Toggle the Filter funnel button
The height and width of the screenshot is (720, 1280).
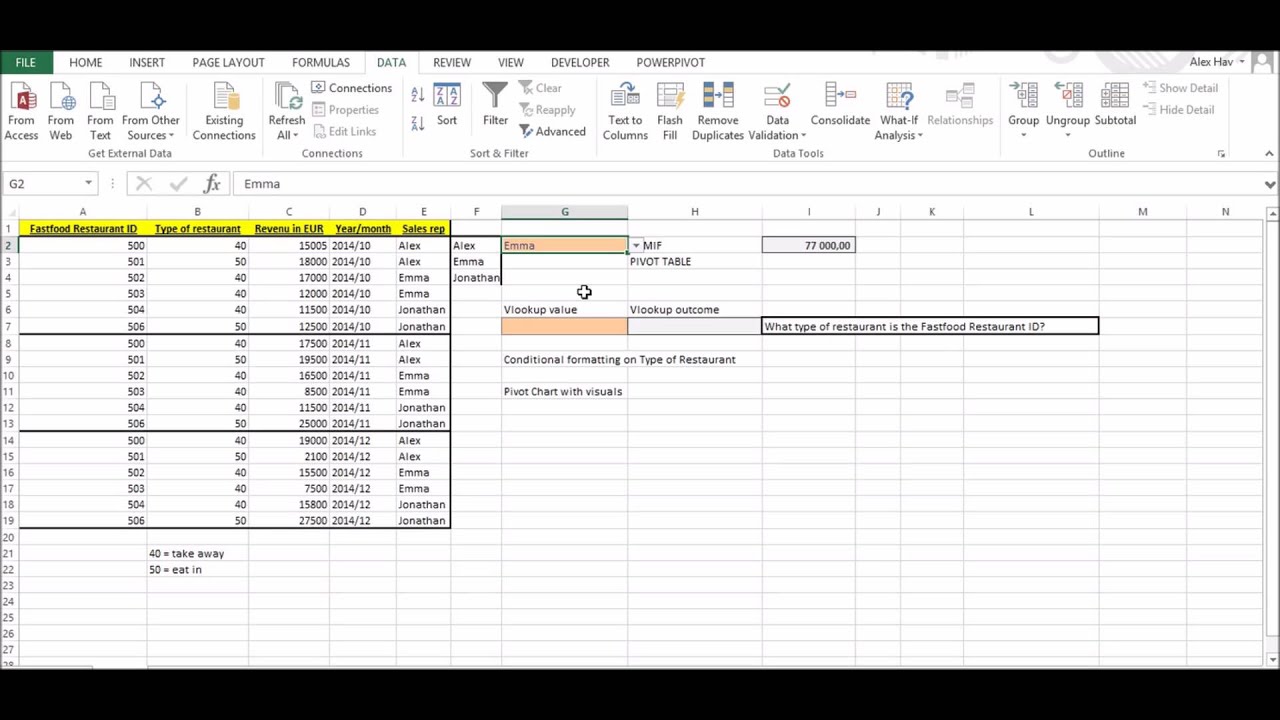click(x=495, y=105)
